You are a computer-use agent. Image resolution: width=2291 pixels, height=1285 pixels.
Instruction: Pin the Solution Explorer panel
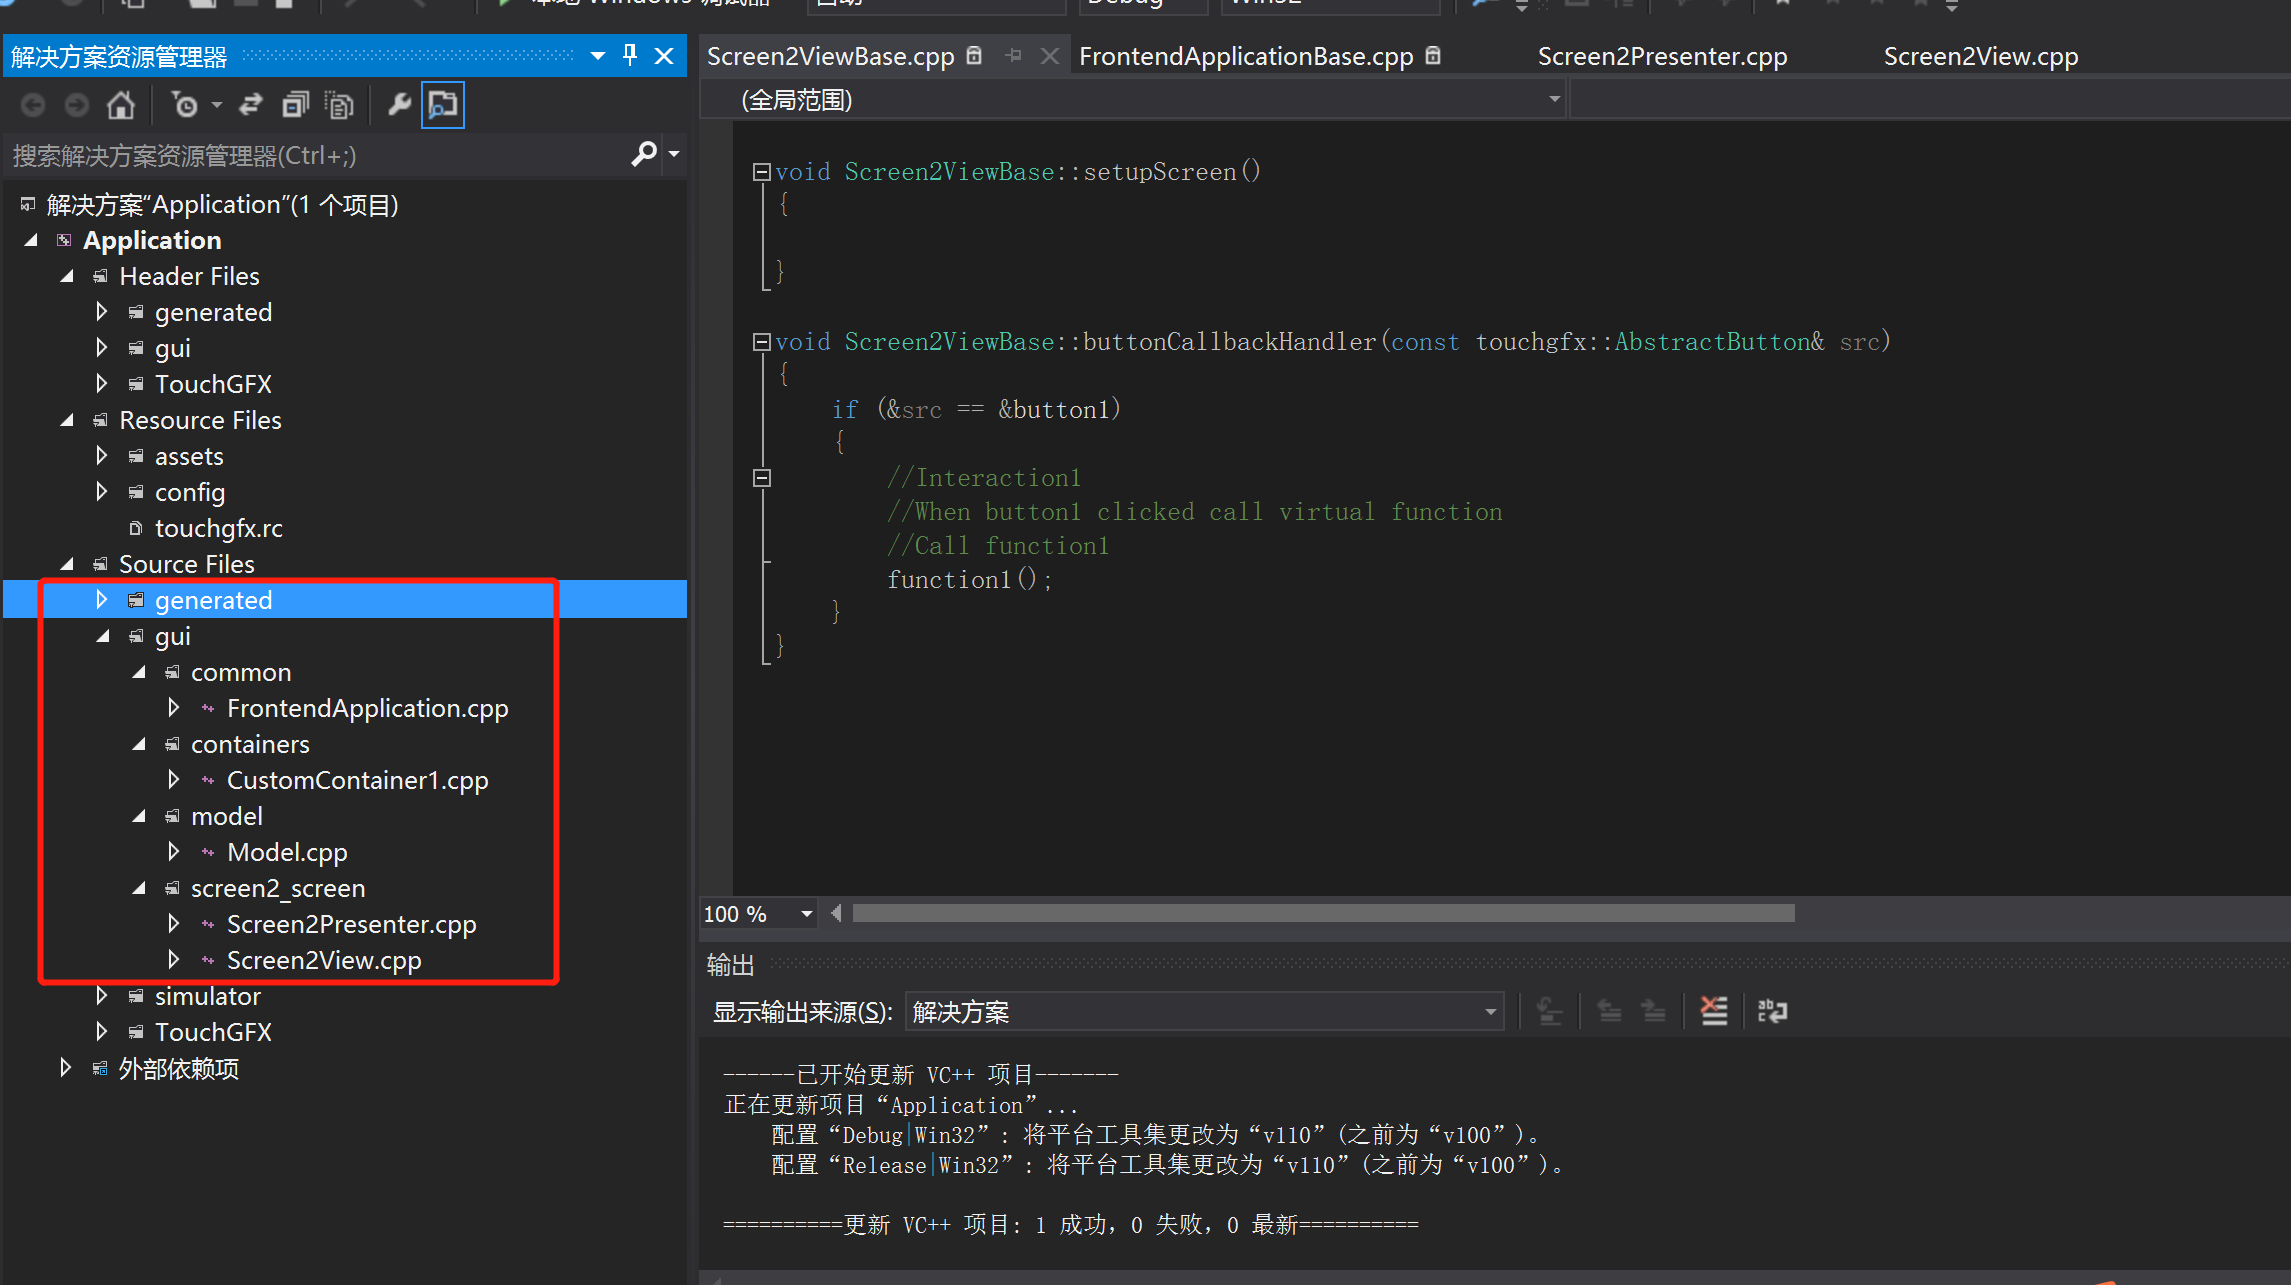pyautogui.click(x=630, y=55)
